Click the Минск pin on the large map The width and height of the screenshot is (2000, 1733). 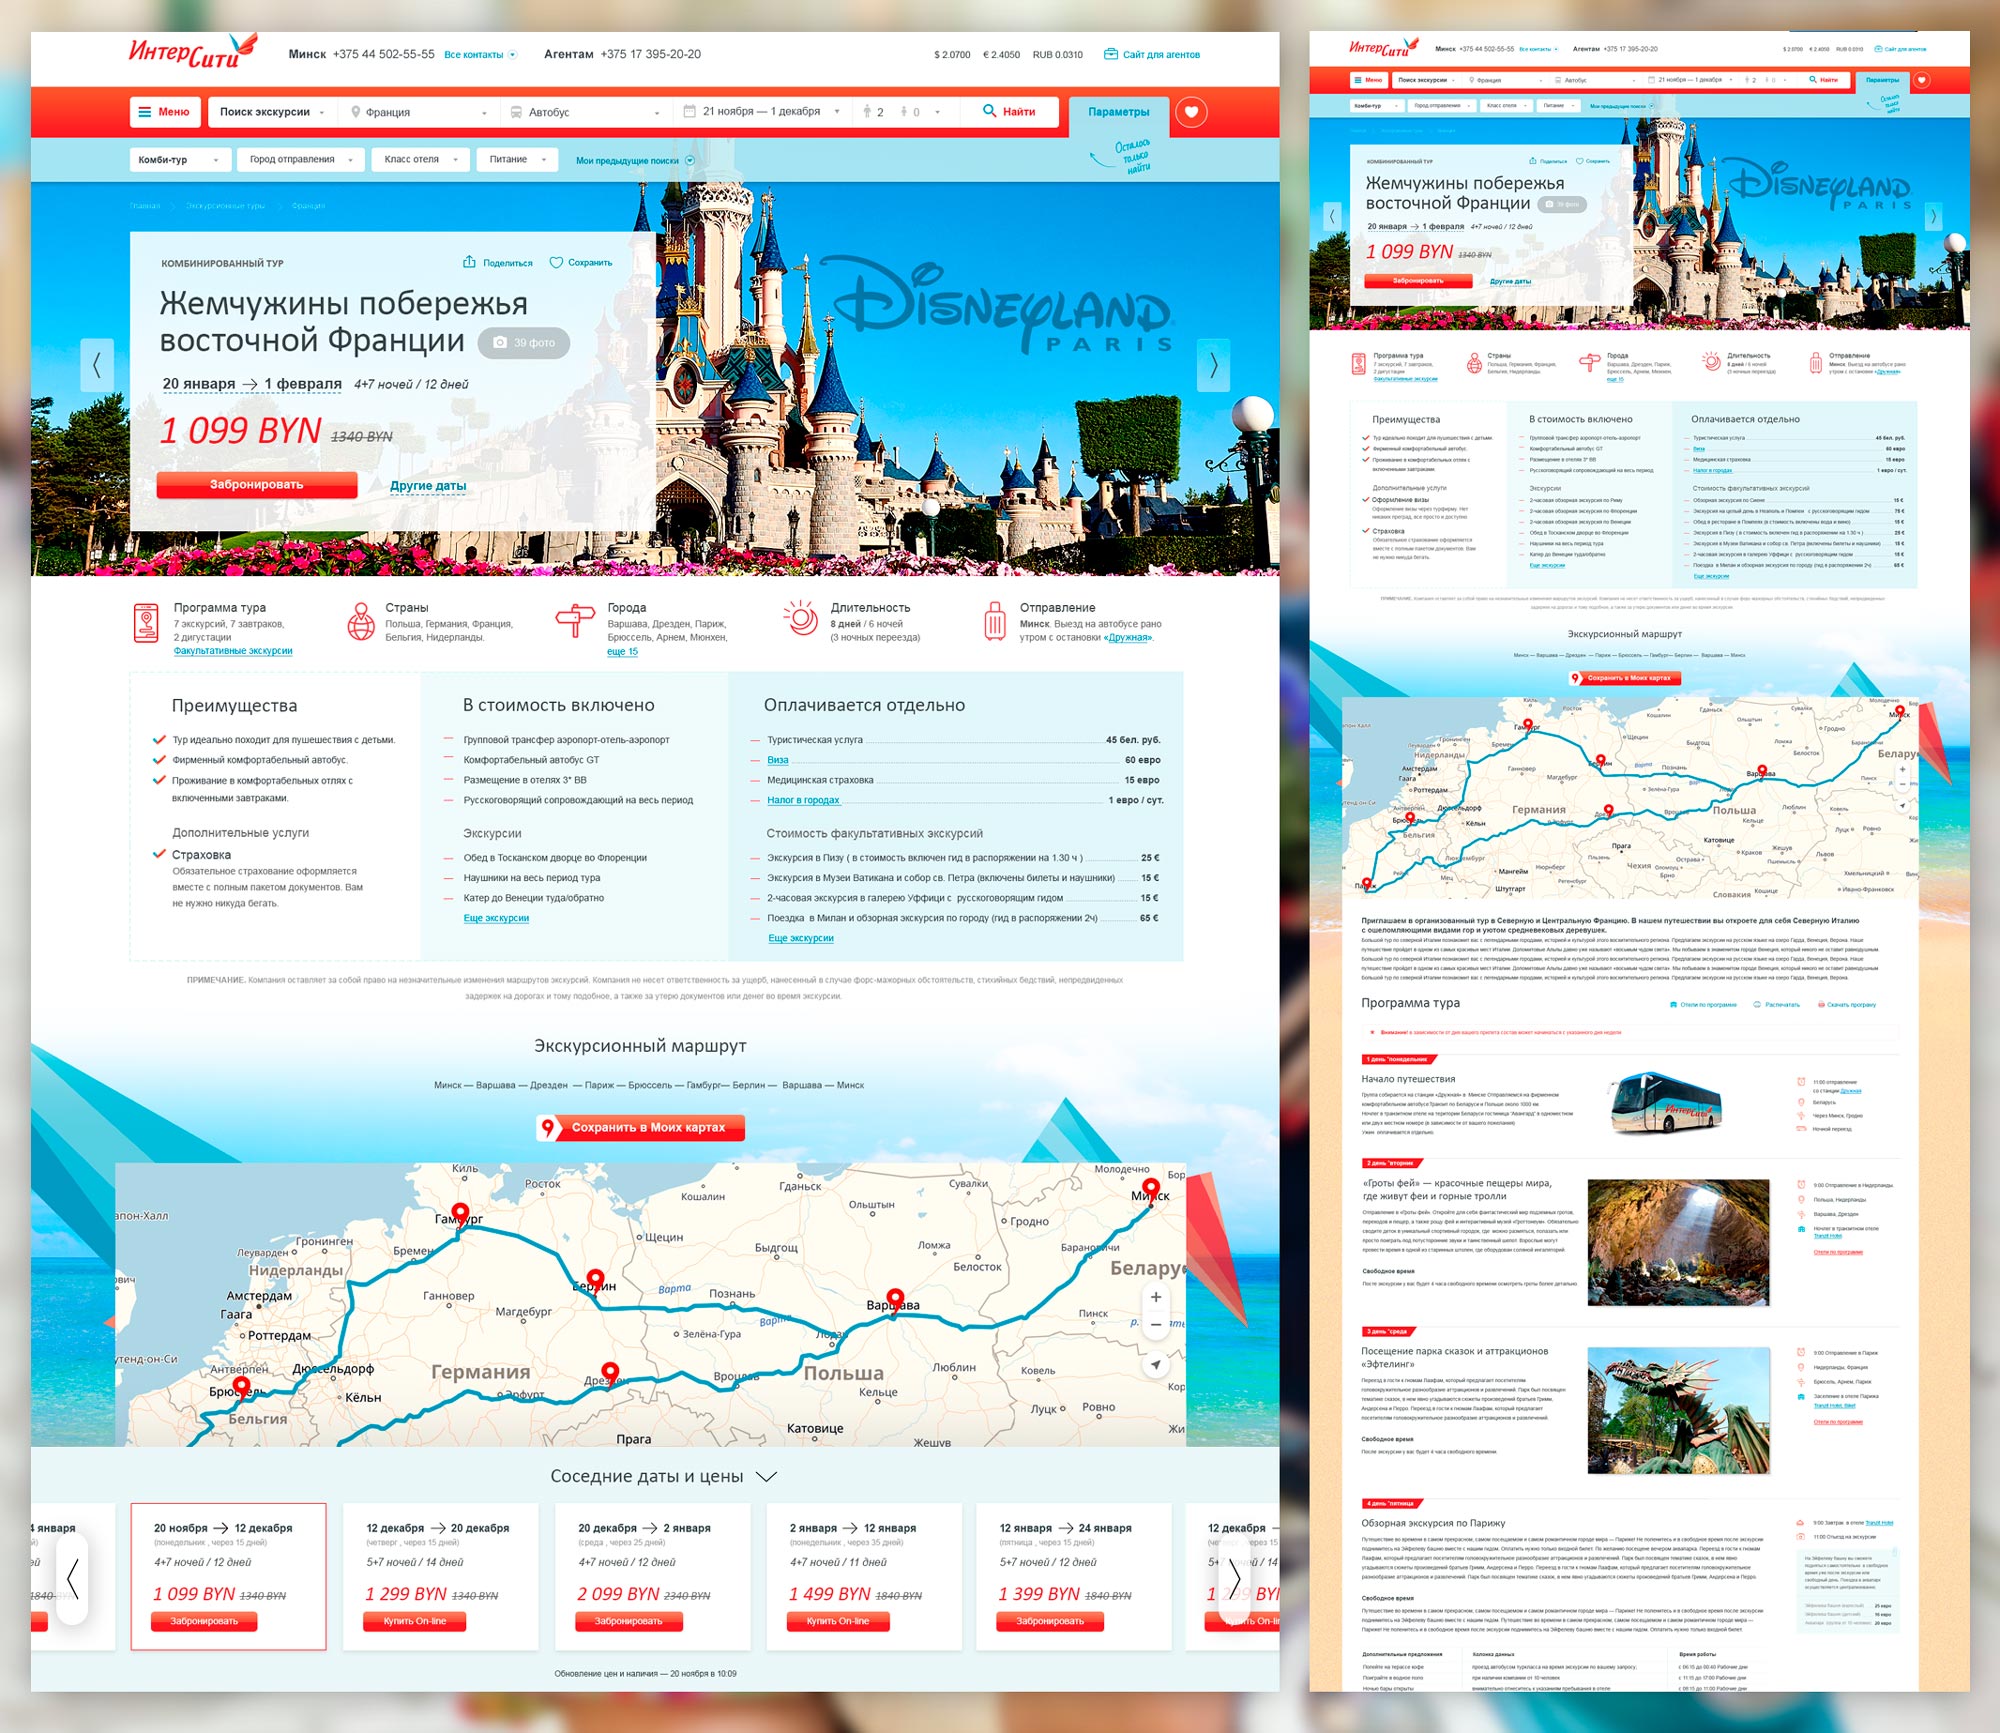[1151, 1191]
